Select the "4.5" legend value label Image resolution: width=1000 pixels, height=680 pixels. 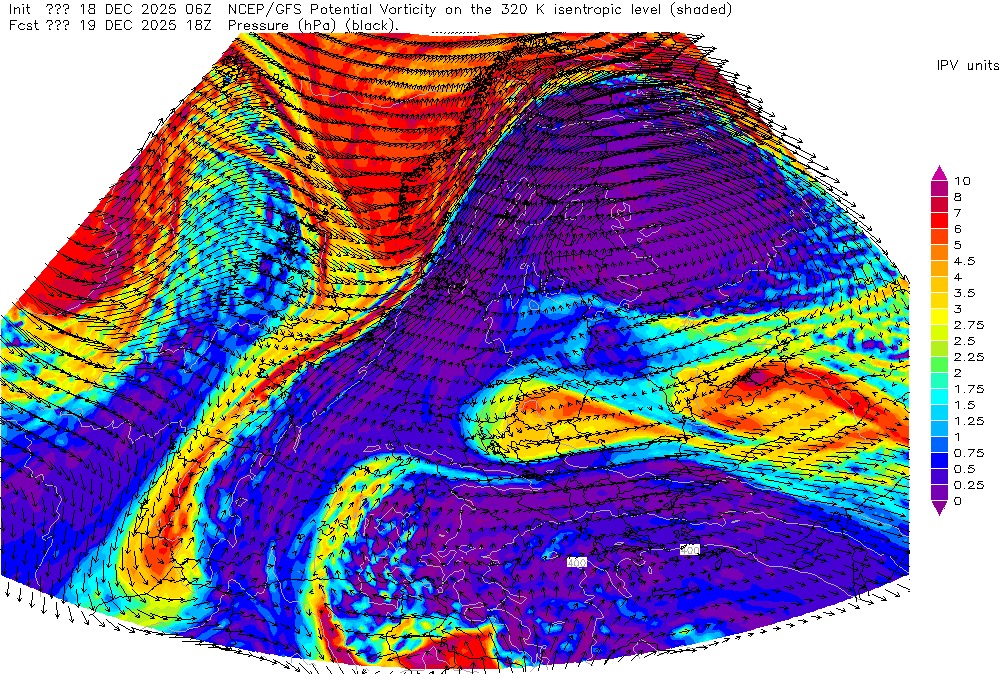[x=964, y=260]
